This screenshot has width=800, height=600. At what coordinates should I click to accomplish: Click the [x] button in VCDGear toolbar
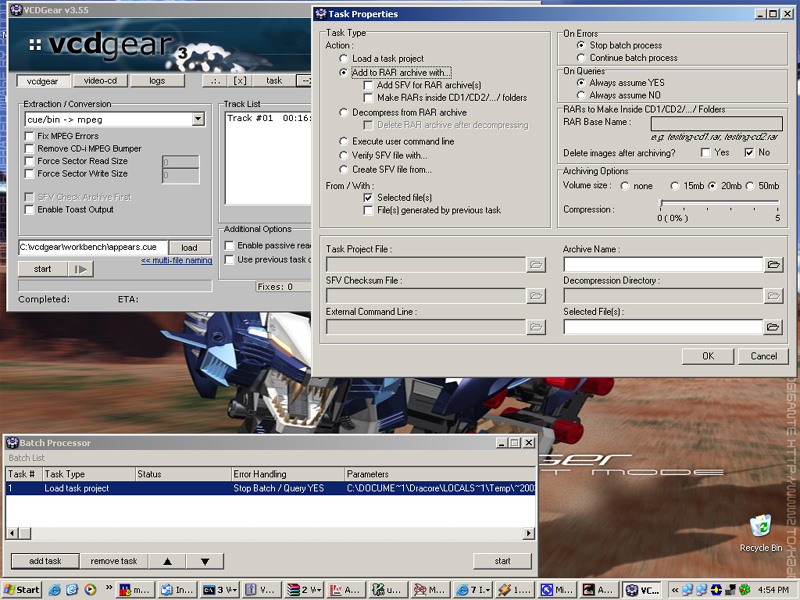coord(240,81)
